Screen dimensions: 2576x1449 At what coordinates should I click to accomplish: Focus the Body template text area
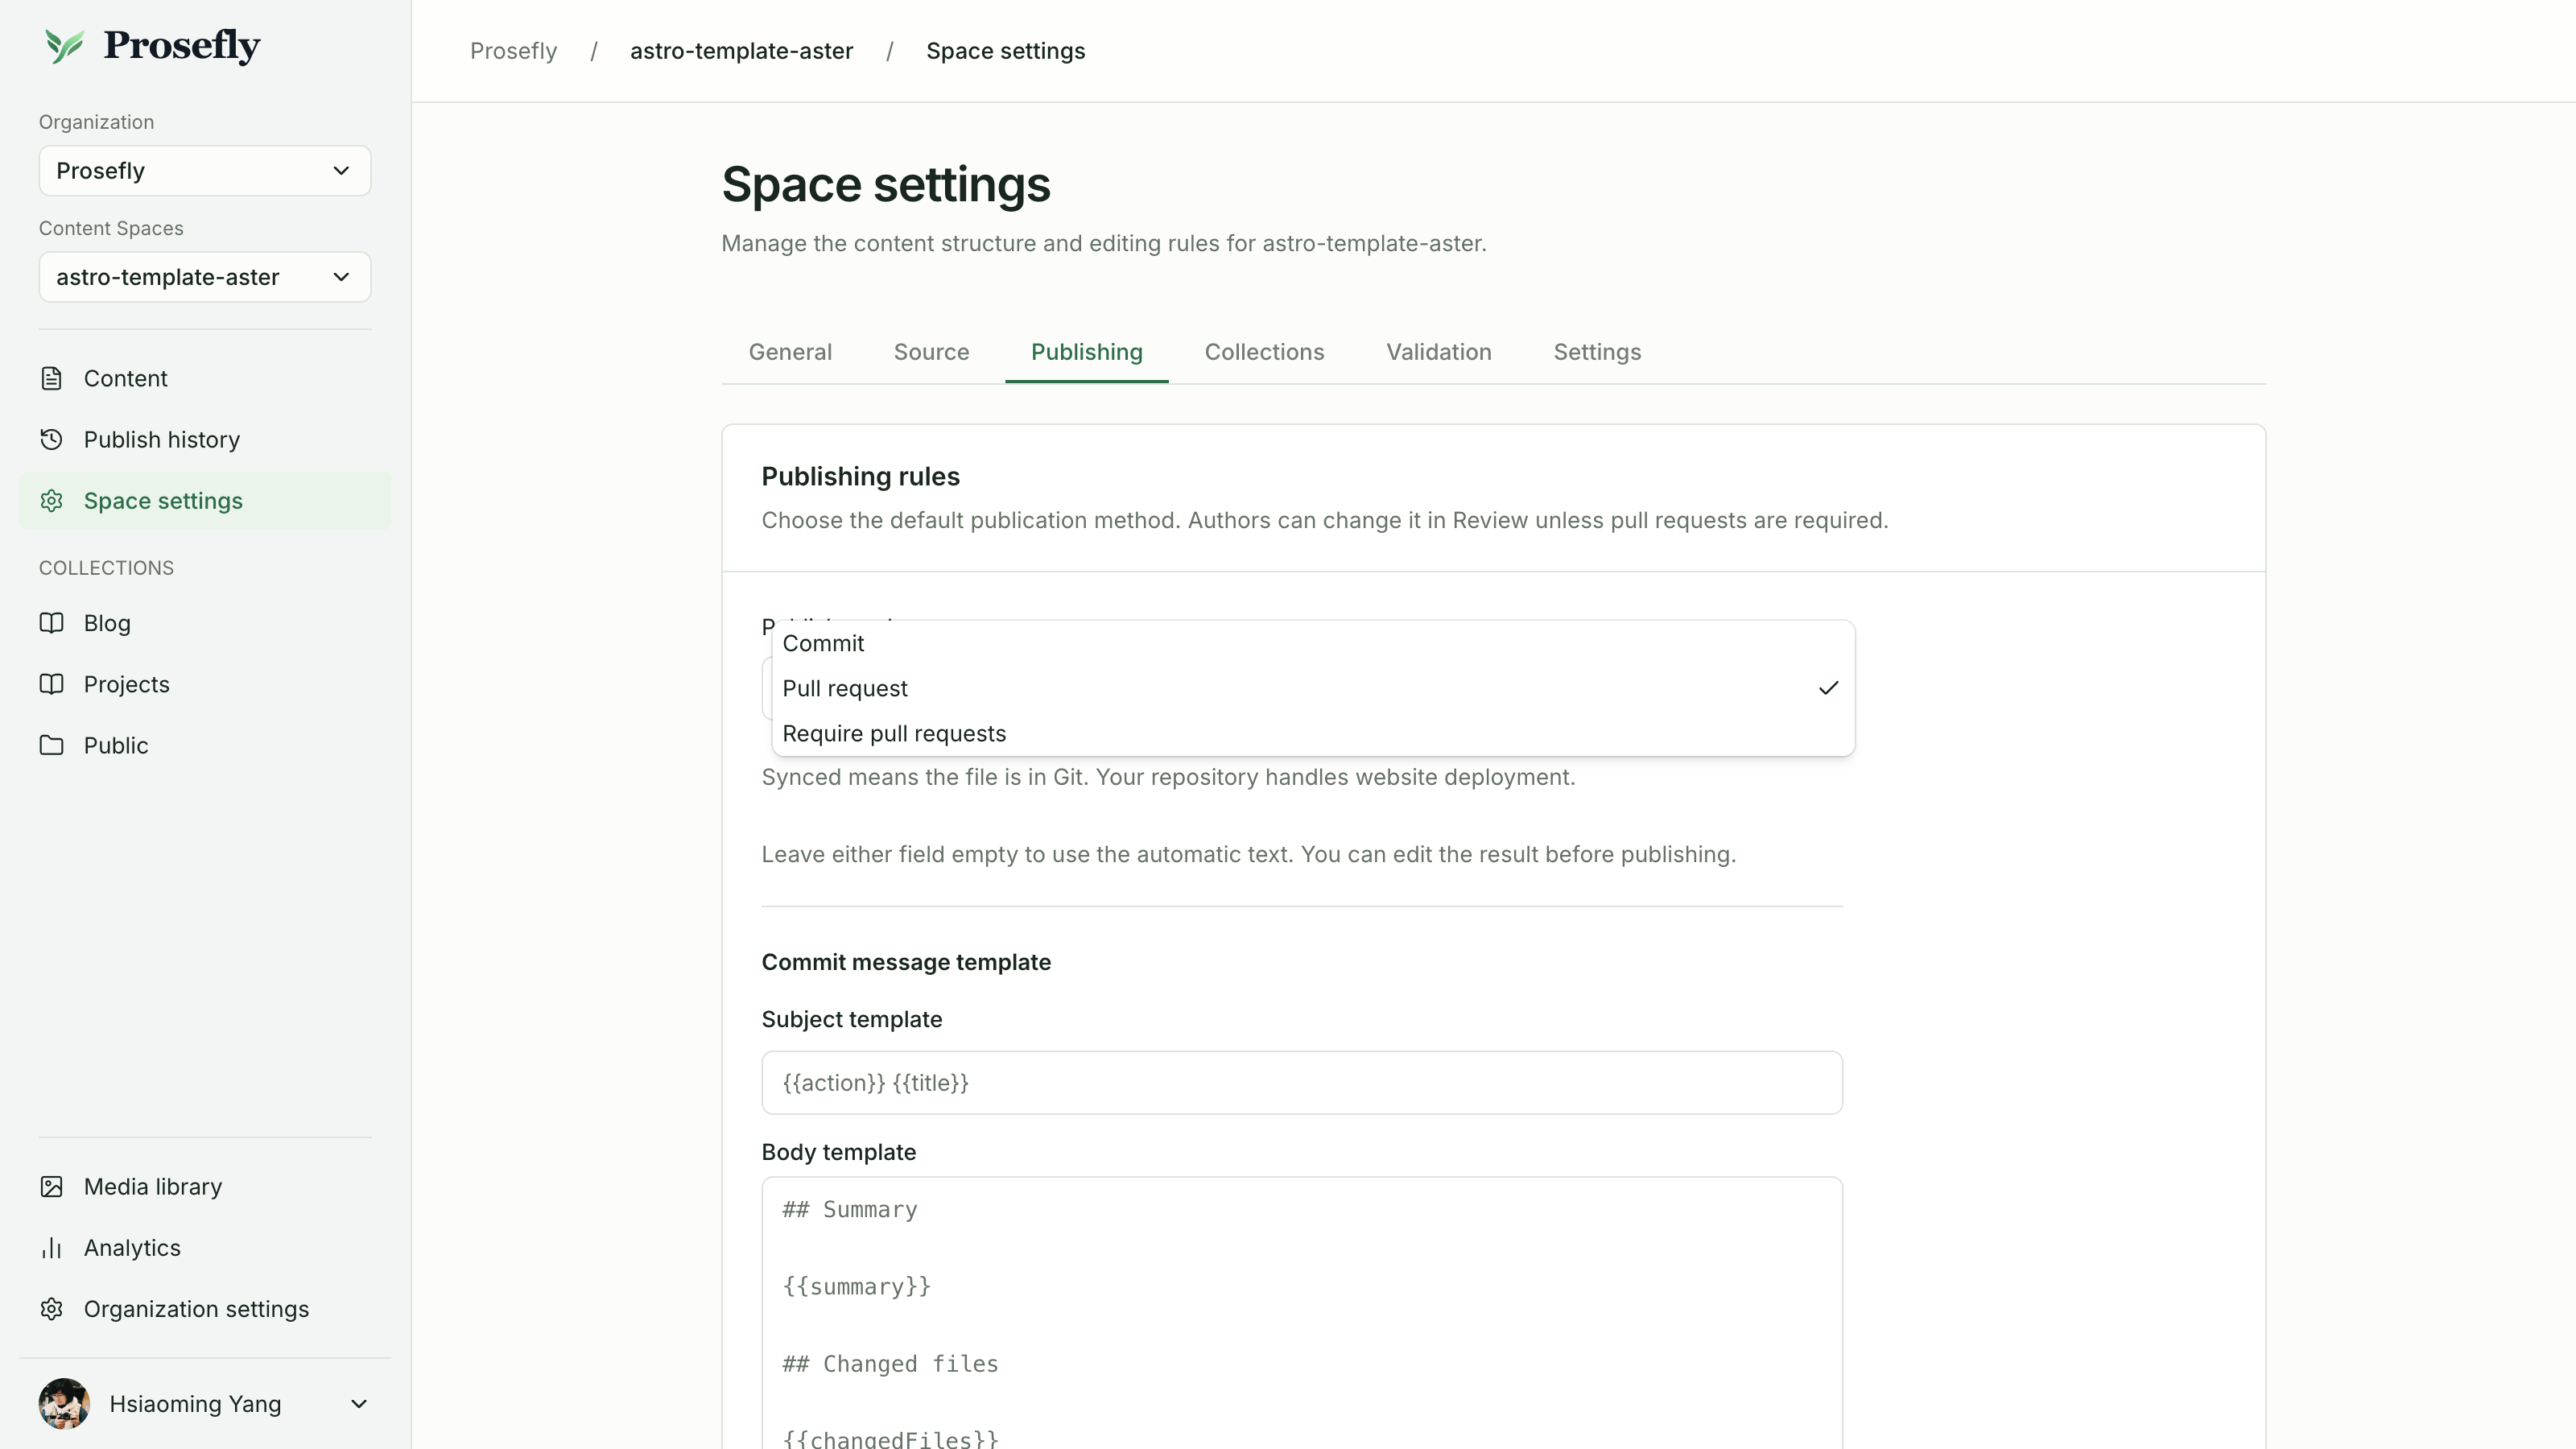tap(1302, 1313)
